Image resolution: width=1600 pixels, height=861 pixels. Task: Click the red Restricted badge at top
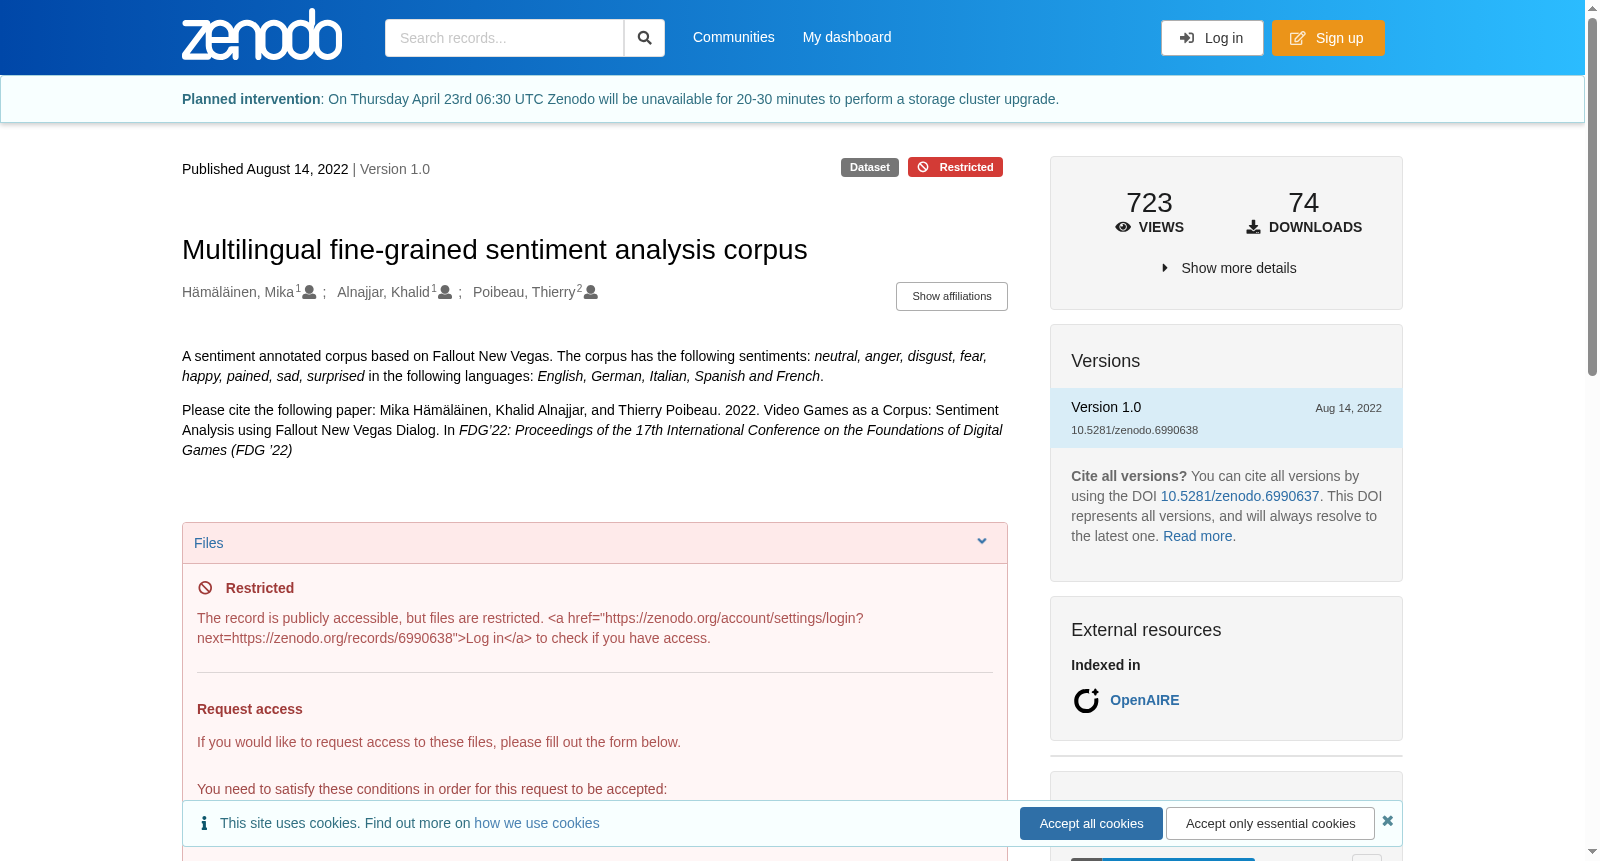pyautogui.click(x=955, y=167)
